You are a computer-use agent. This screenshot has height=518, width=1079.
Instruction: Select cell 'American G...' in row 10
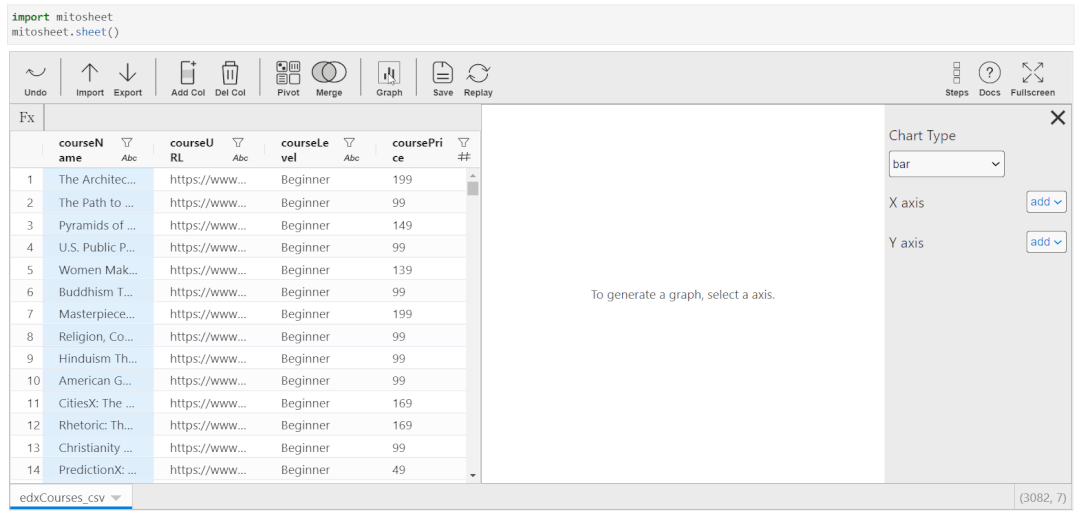tap(98, 380)
